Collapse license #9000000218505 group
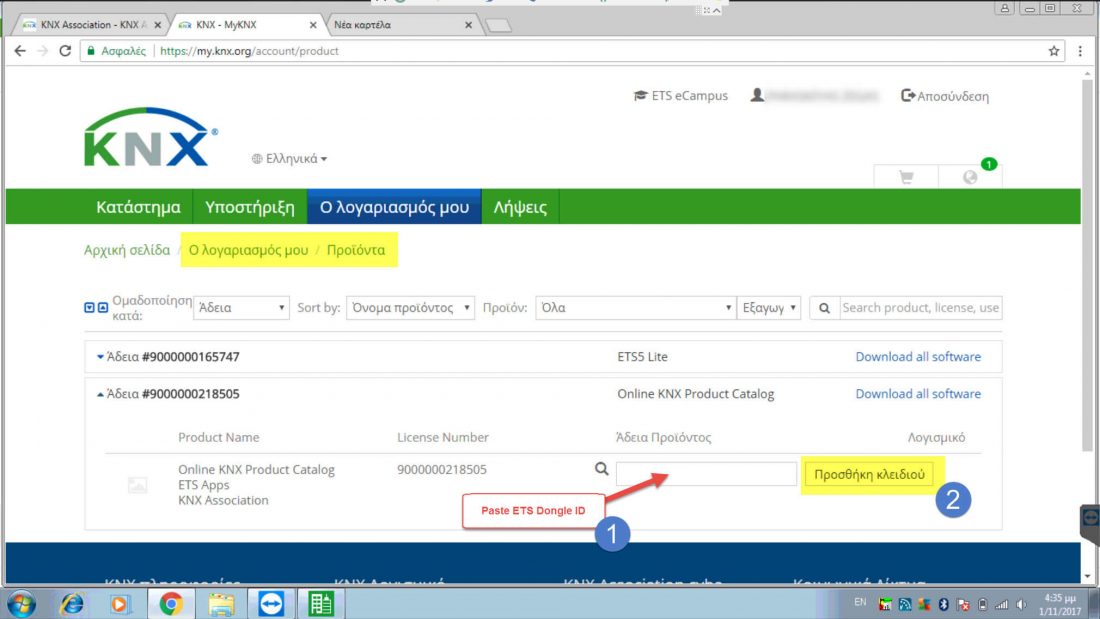 tap(100, 394)
